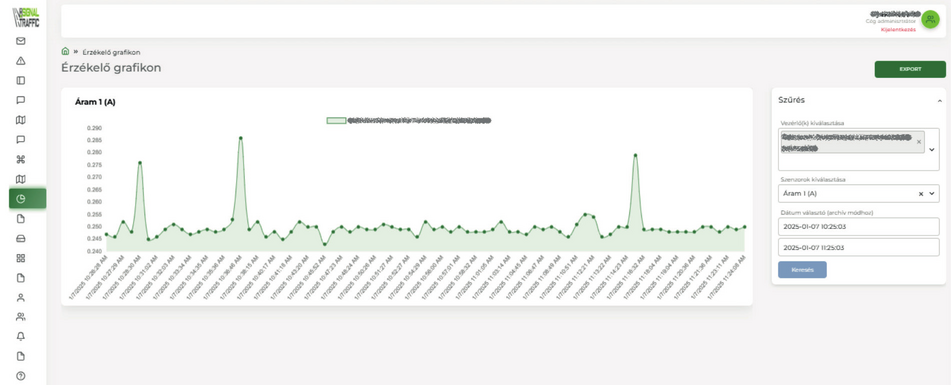Click the panel layout sidebar icon
Viewport: 951px width, 385px height.
[21, 80]
